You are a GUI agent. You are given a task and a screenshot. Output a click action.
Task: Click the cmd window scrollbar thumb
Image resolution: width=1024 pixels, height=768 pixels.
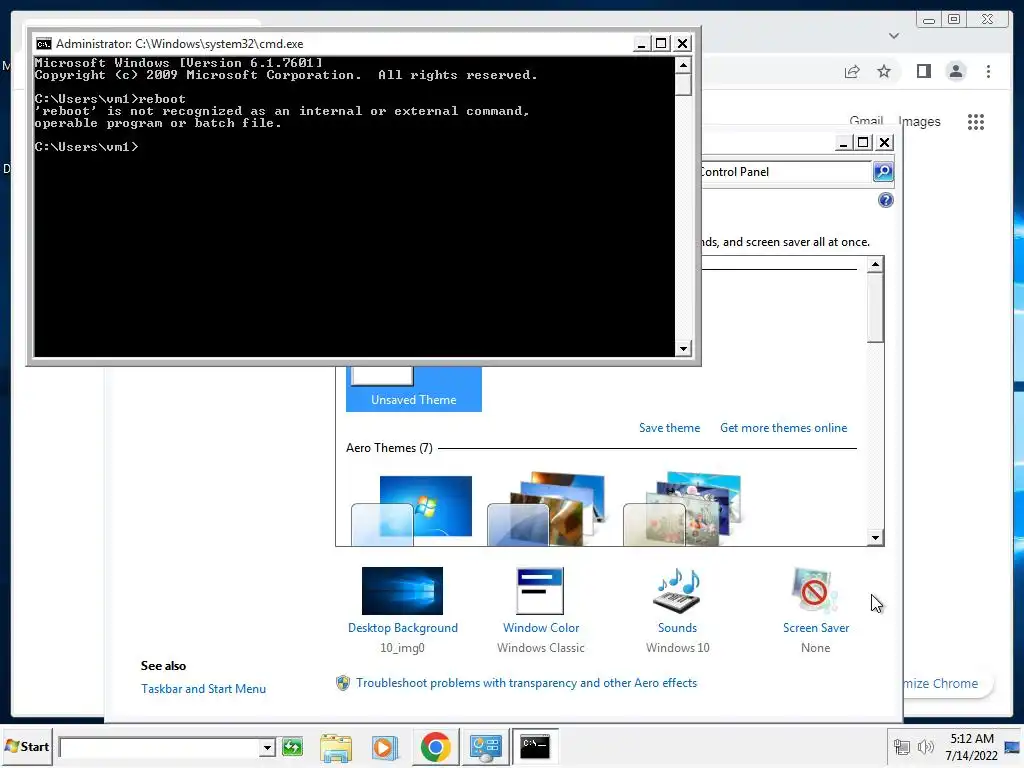coord(683,84)
